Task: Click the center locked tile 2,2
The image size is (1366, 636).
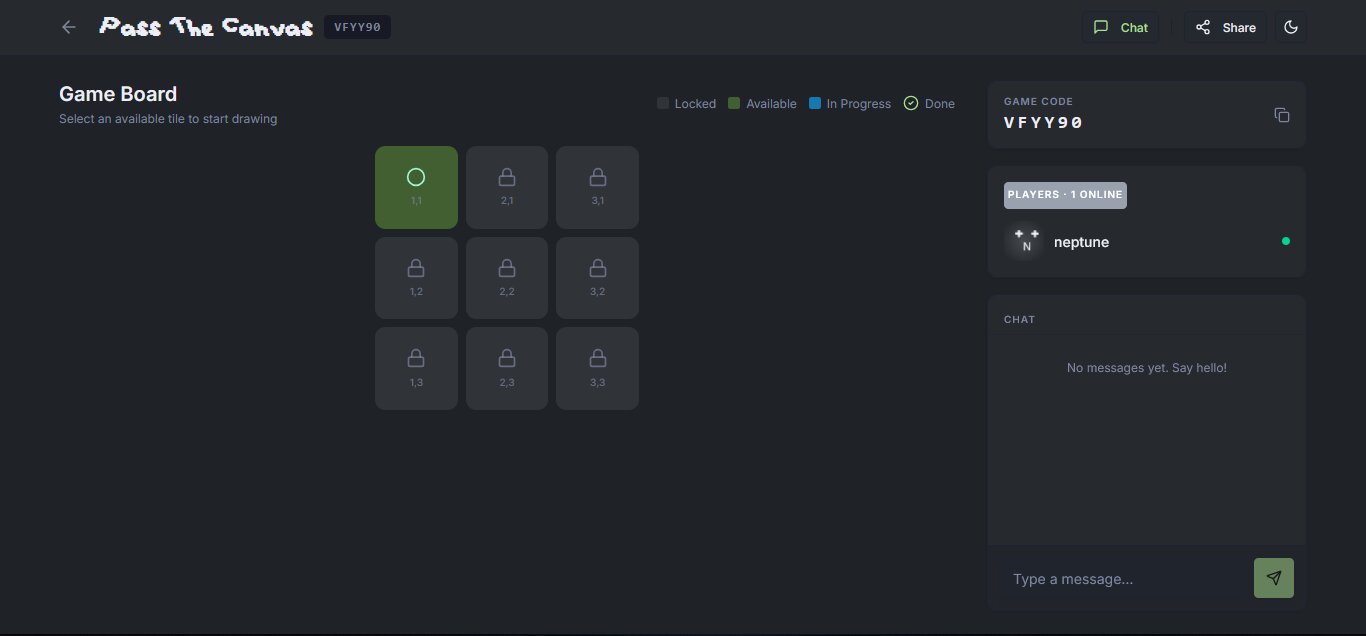Action: tap(507, 278)
